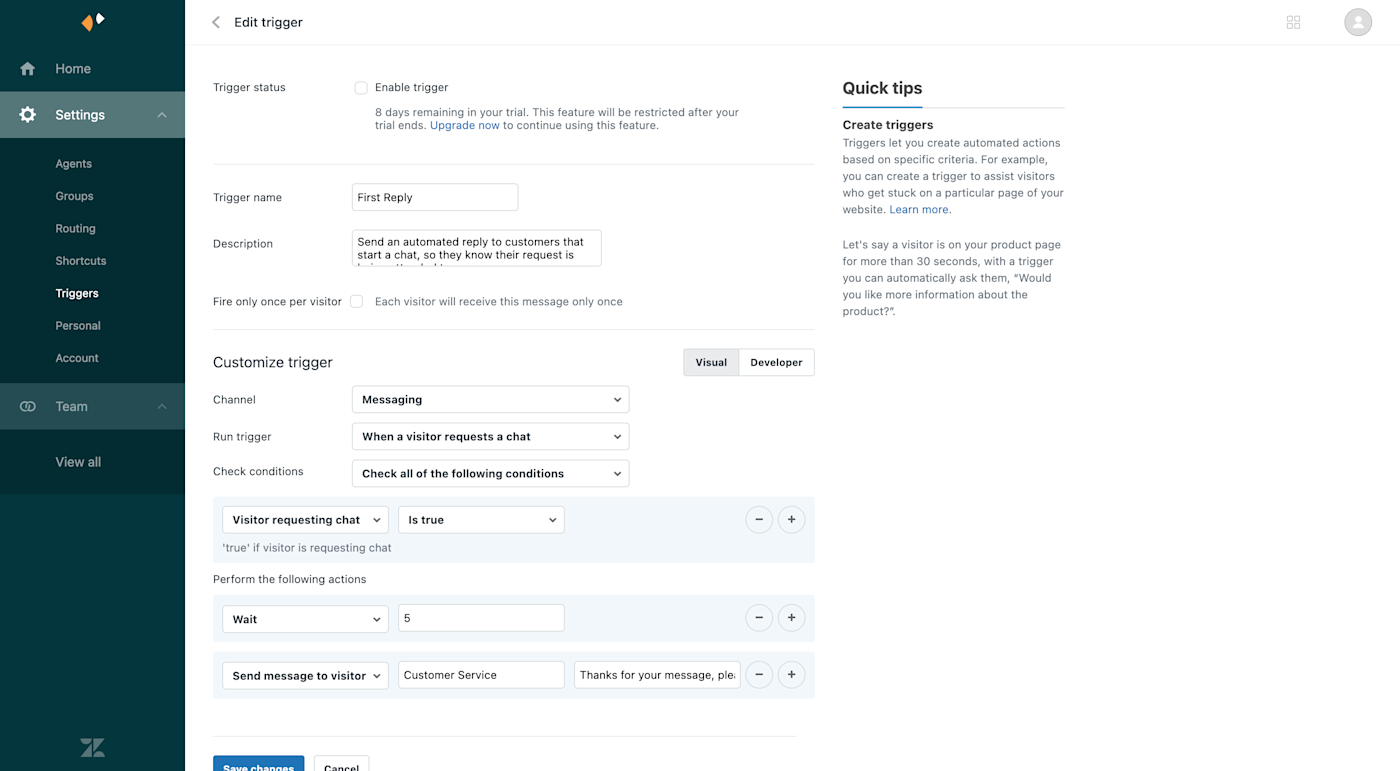
Task: Click into the Description text area
Action: click(477, 248)
